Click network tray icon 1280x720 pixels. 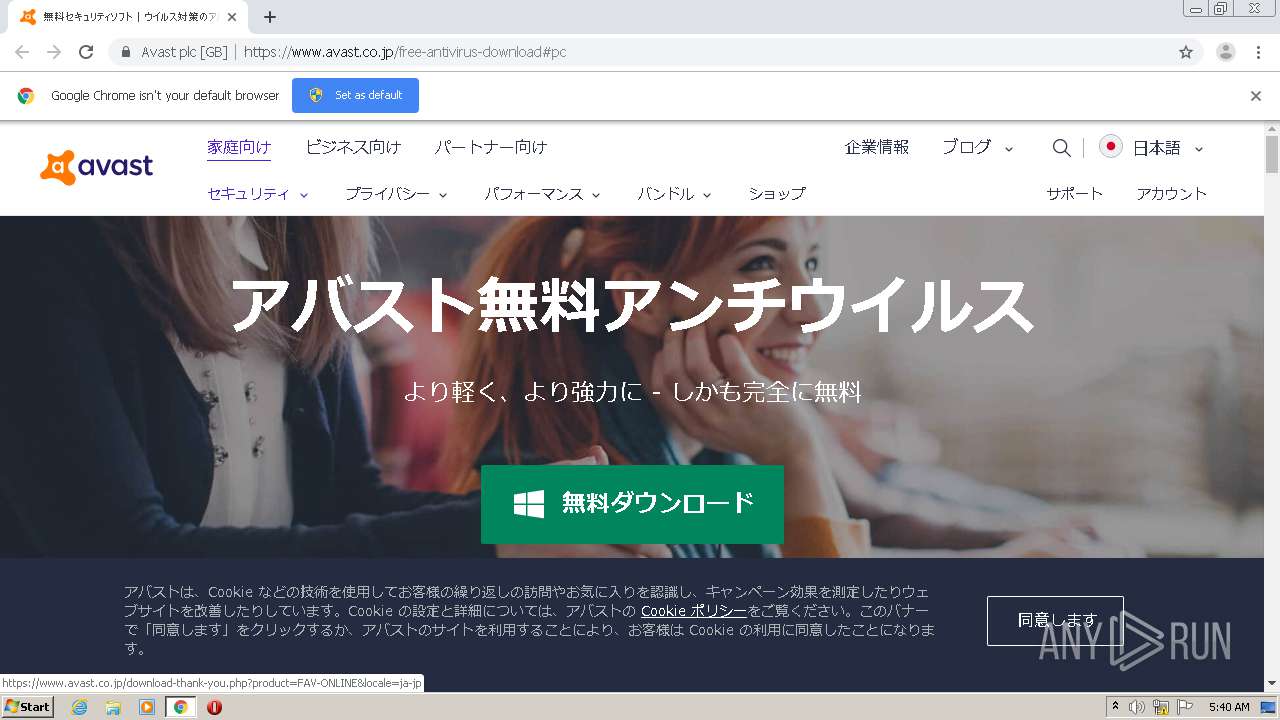point(1161,707)
